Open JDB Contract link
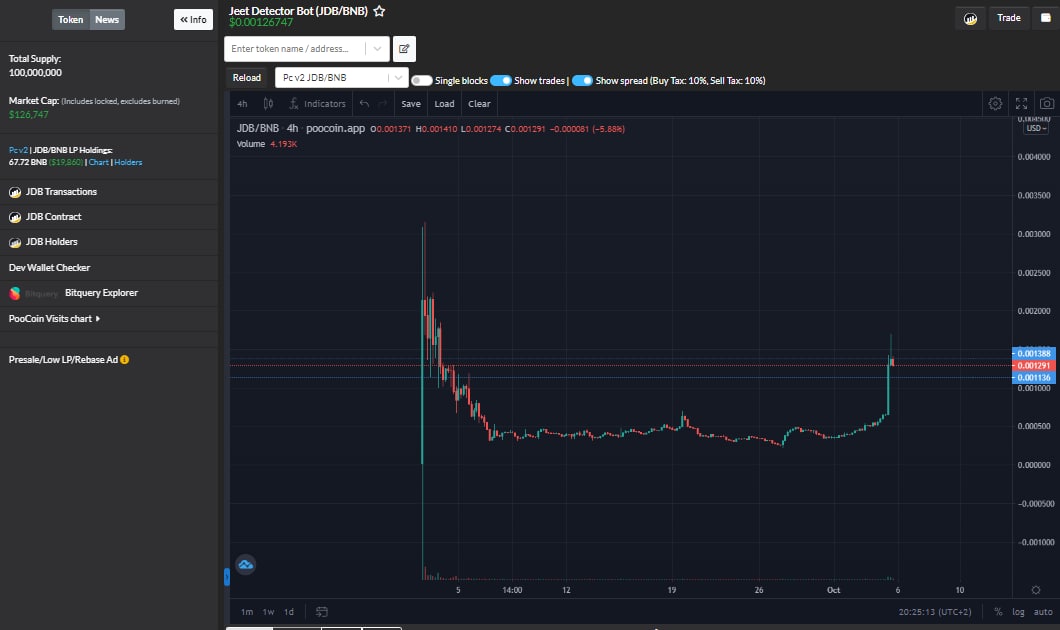The image size is (1060, 630). point(53,217)
